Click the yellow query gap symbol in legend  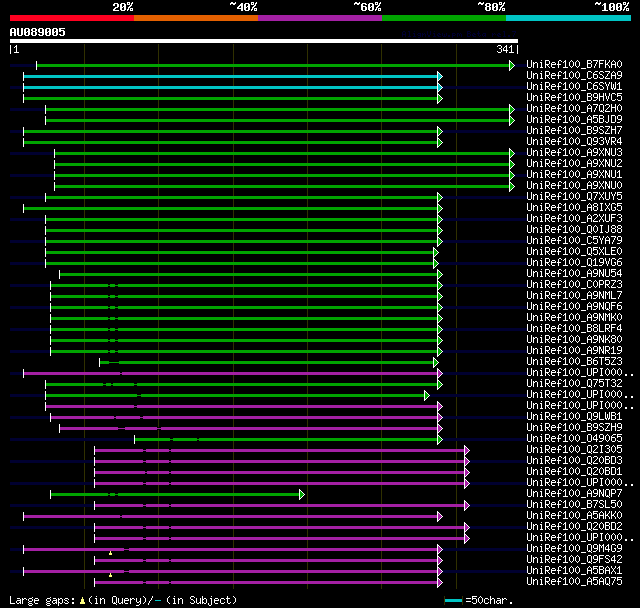[82, 600]
